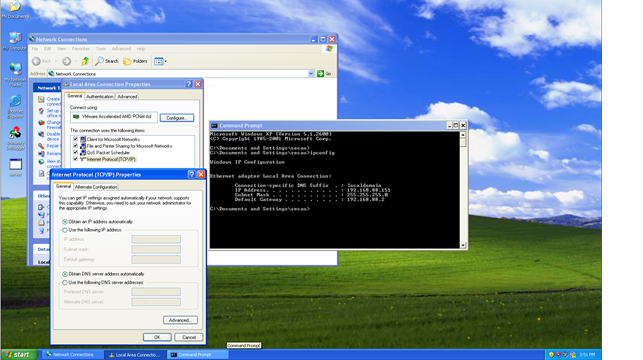
Task: Click the VMware adapter name field
Action: 114,117
